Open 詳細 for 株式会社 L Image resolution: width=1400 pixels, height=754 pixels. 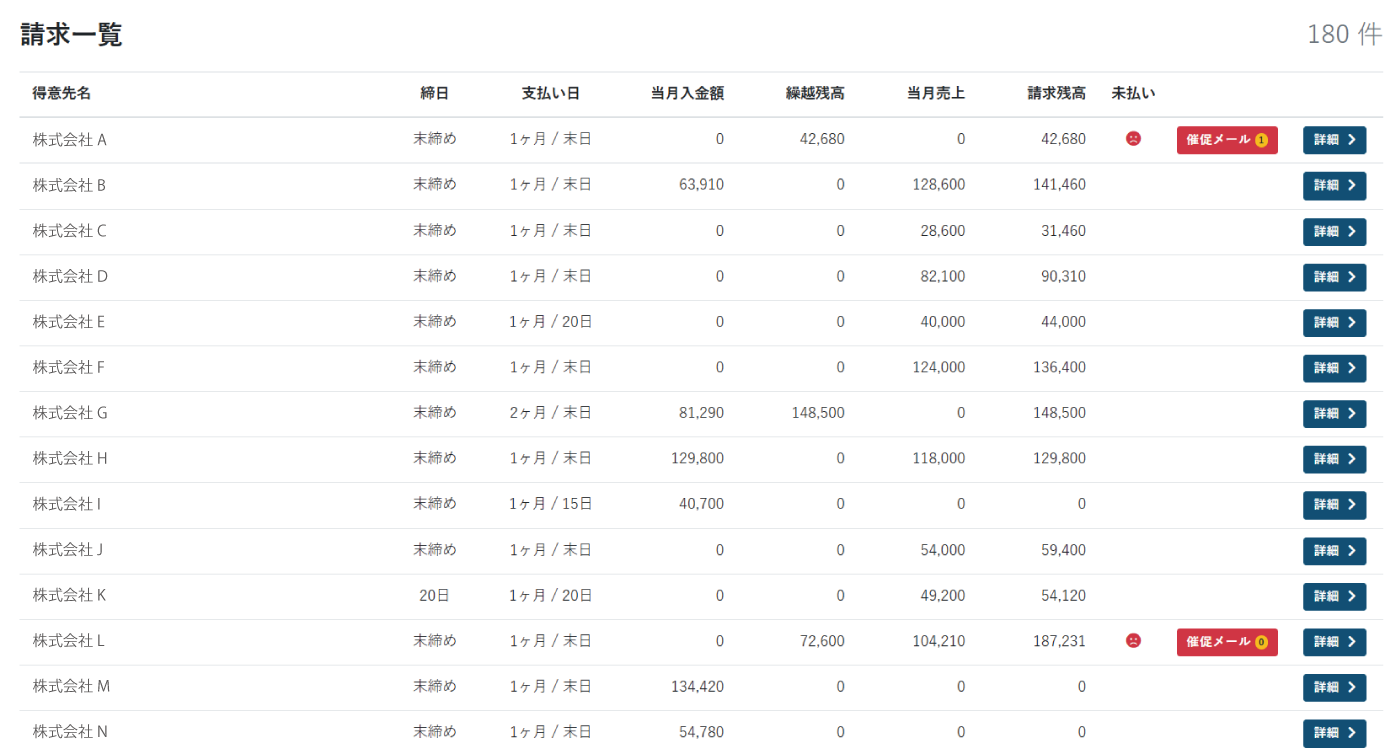tap(1334, 642)
